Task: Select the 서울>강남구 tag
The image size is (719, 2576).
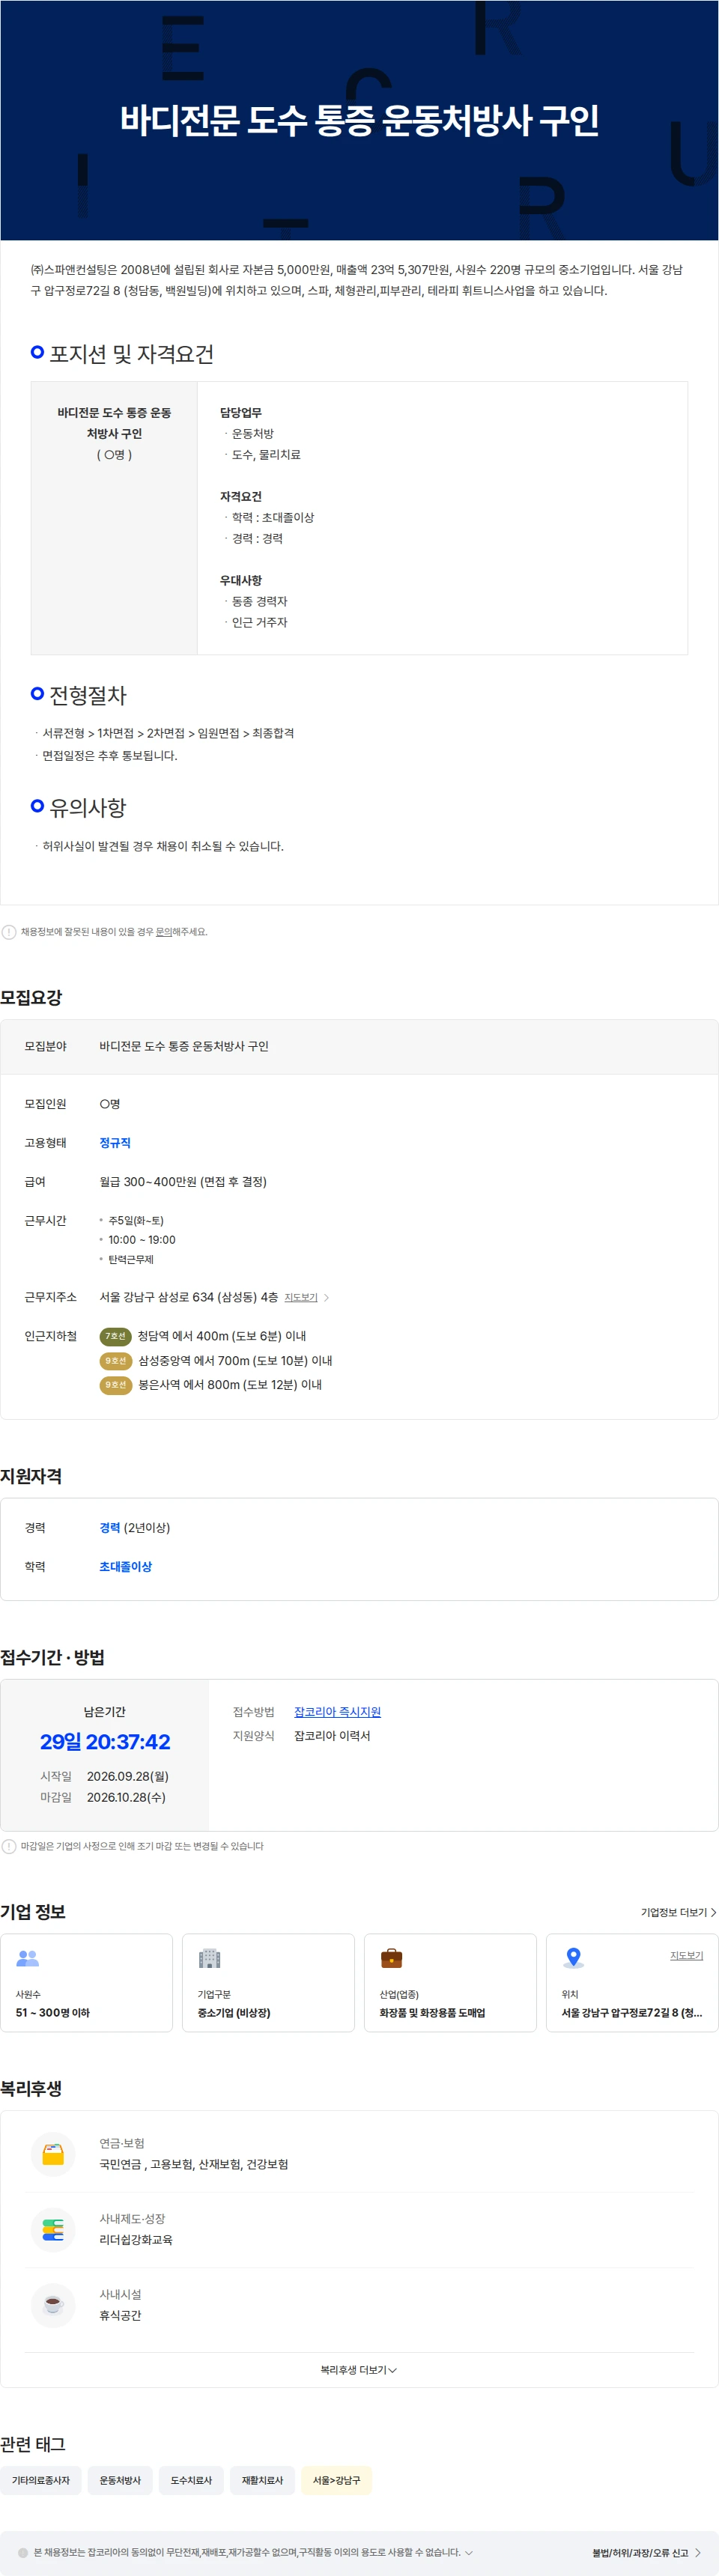Action: [x=336, y=2480]
